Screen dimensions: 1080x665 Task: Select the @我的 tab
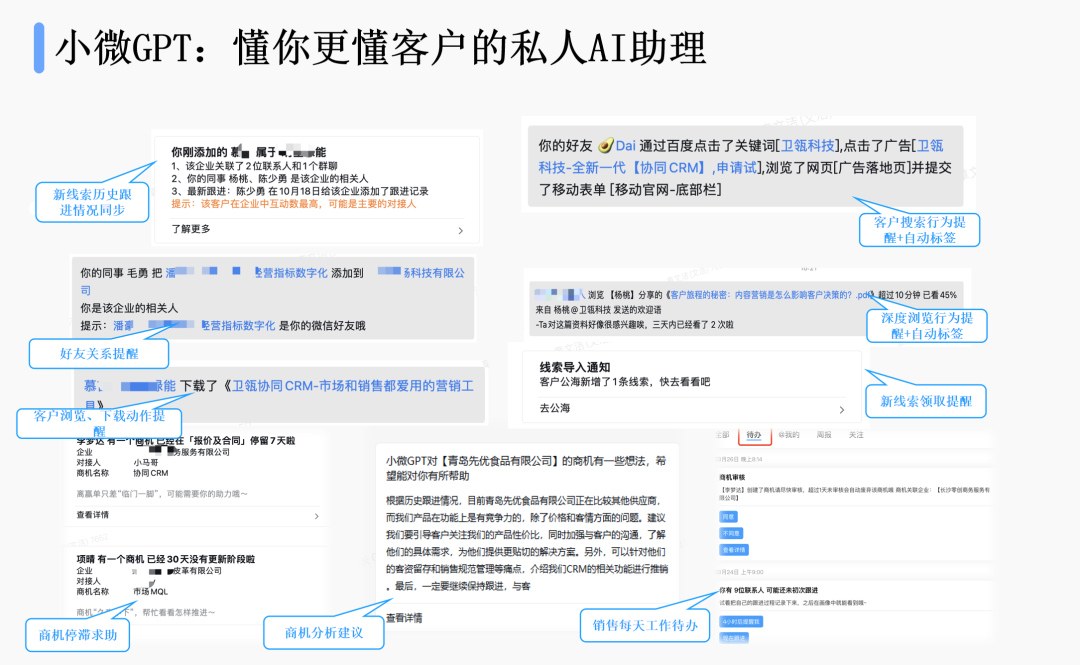tap(789, 435)
